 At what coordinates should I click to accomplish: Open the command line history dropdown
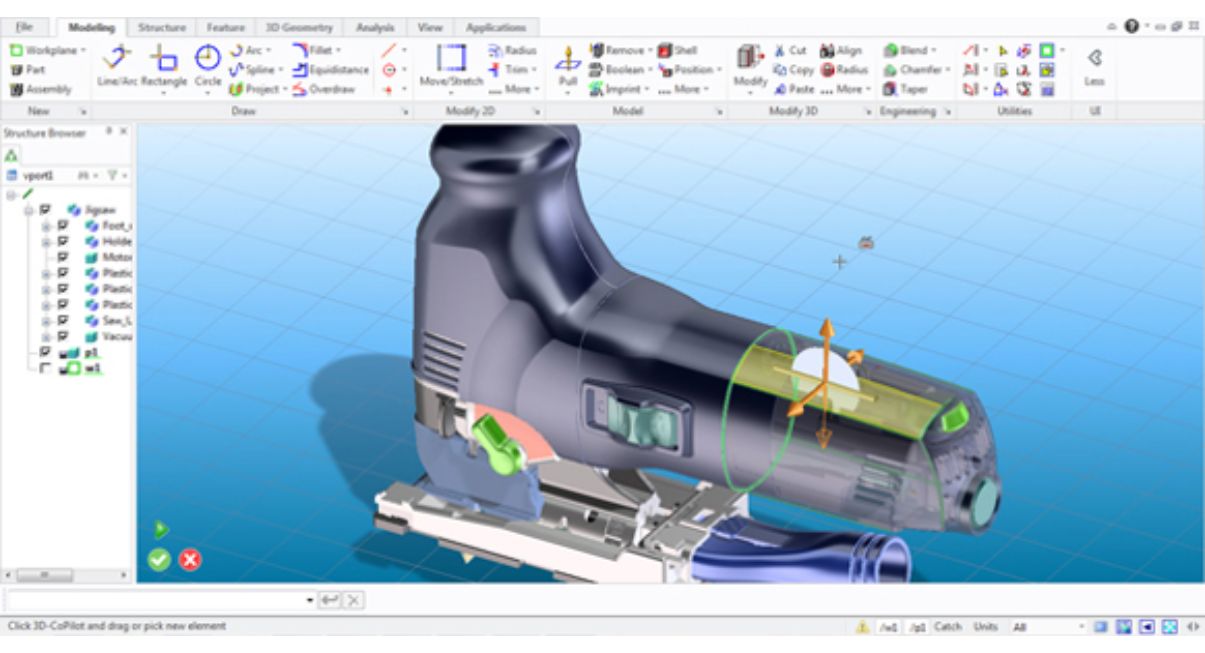pyautogui.click(x=310, y=600)
